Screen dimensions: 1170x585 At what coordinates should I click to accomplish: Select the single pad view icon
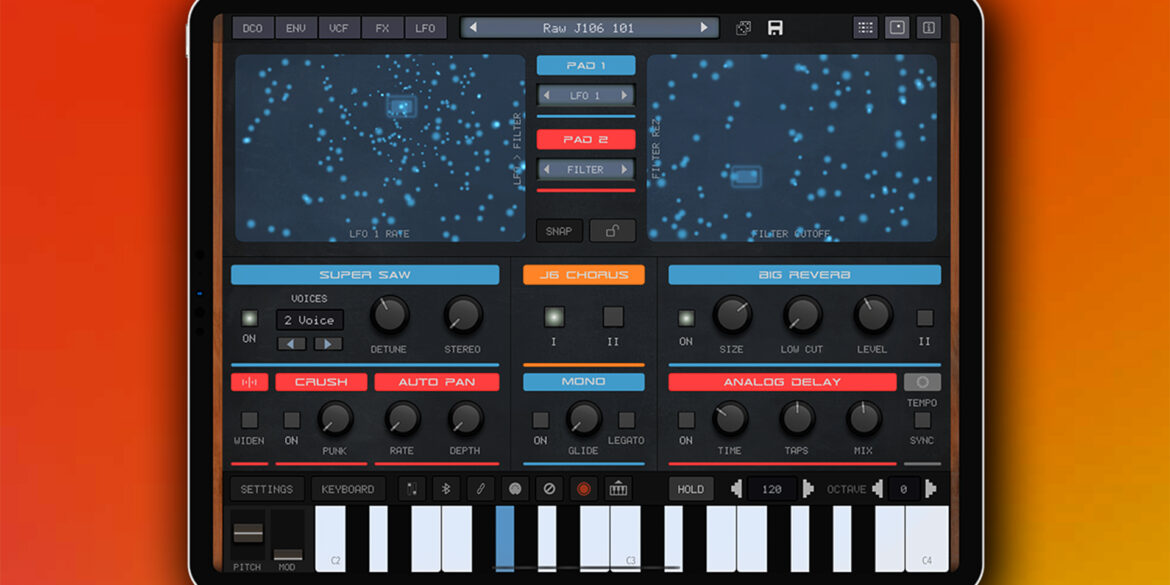pos(898,27)
